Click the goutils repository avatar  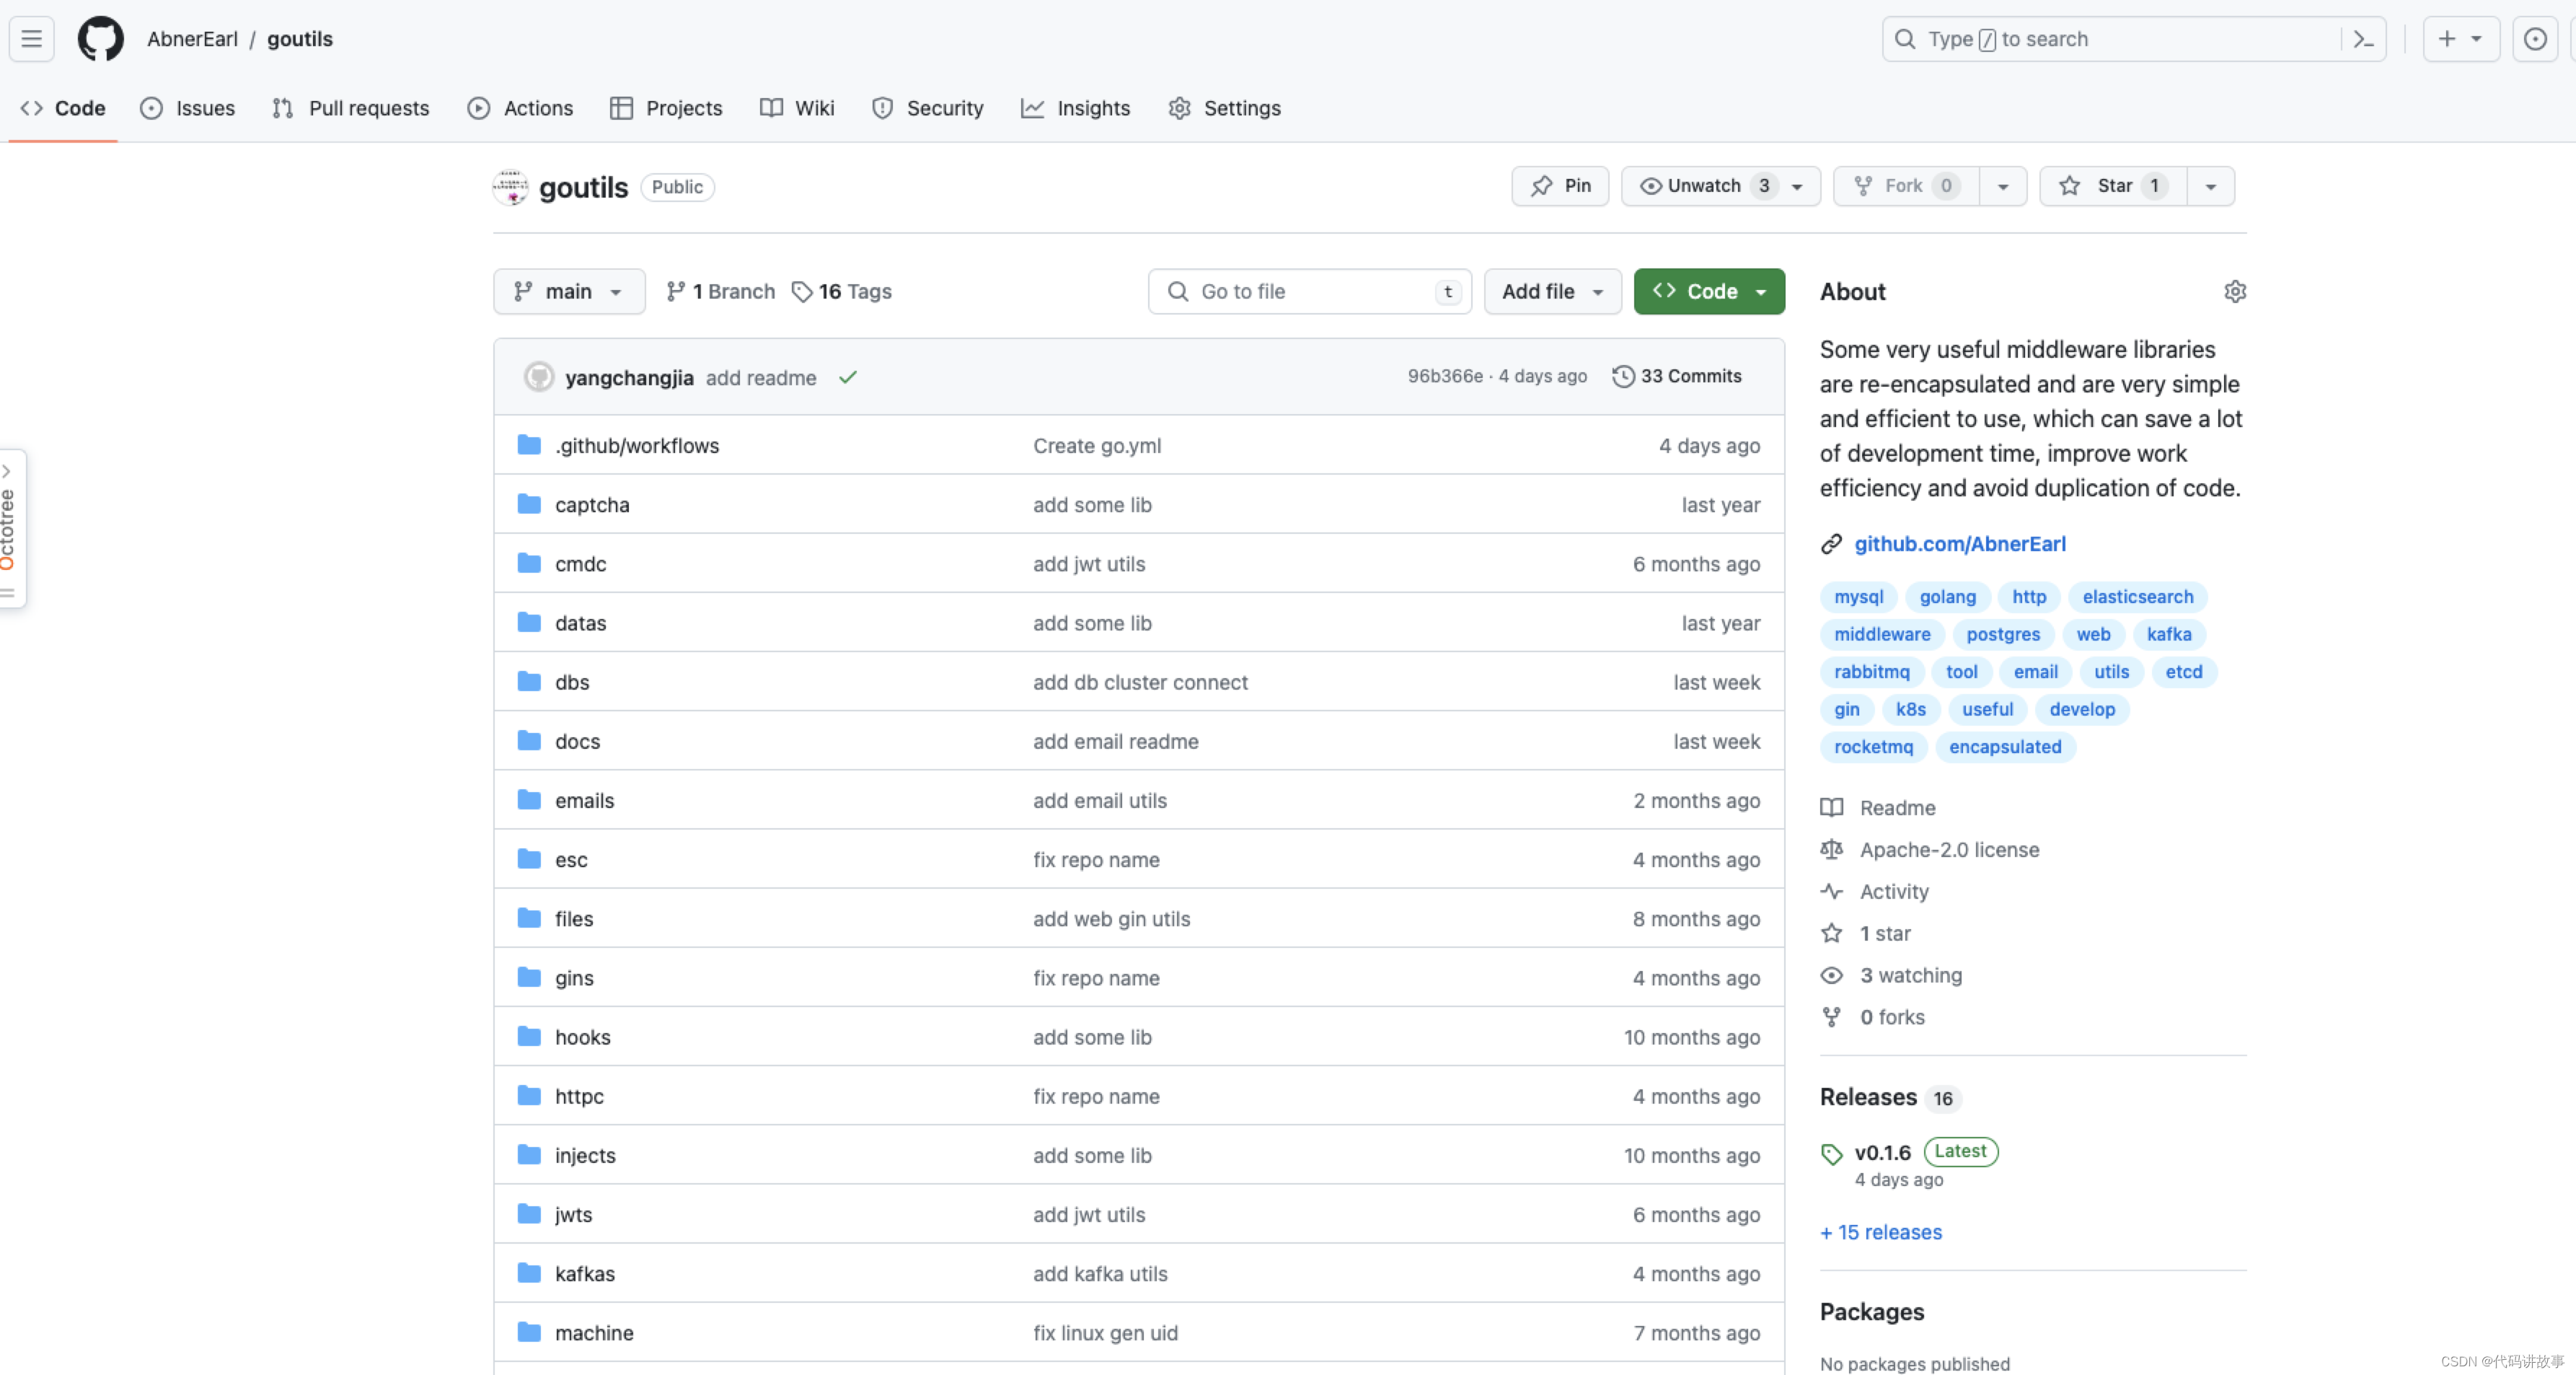tap(511, 187)
